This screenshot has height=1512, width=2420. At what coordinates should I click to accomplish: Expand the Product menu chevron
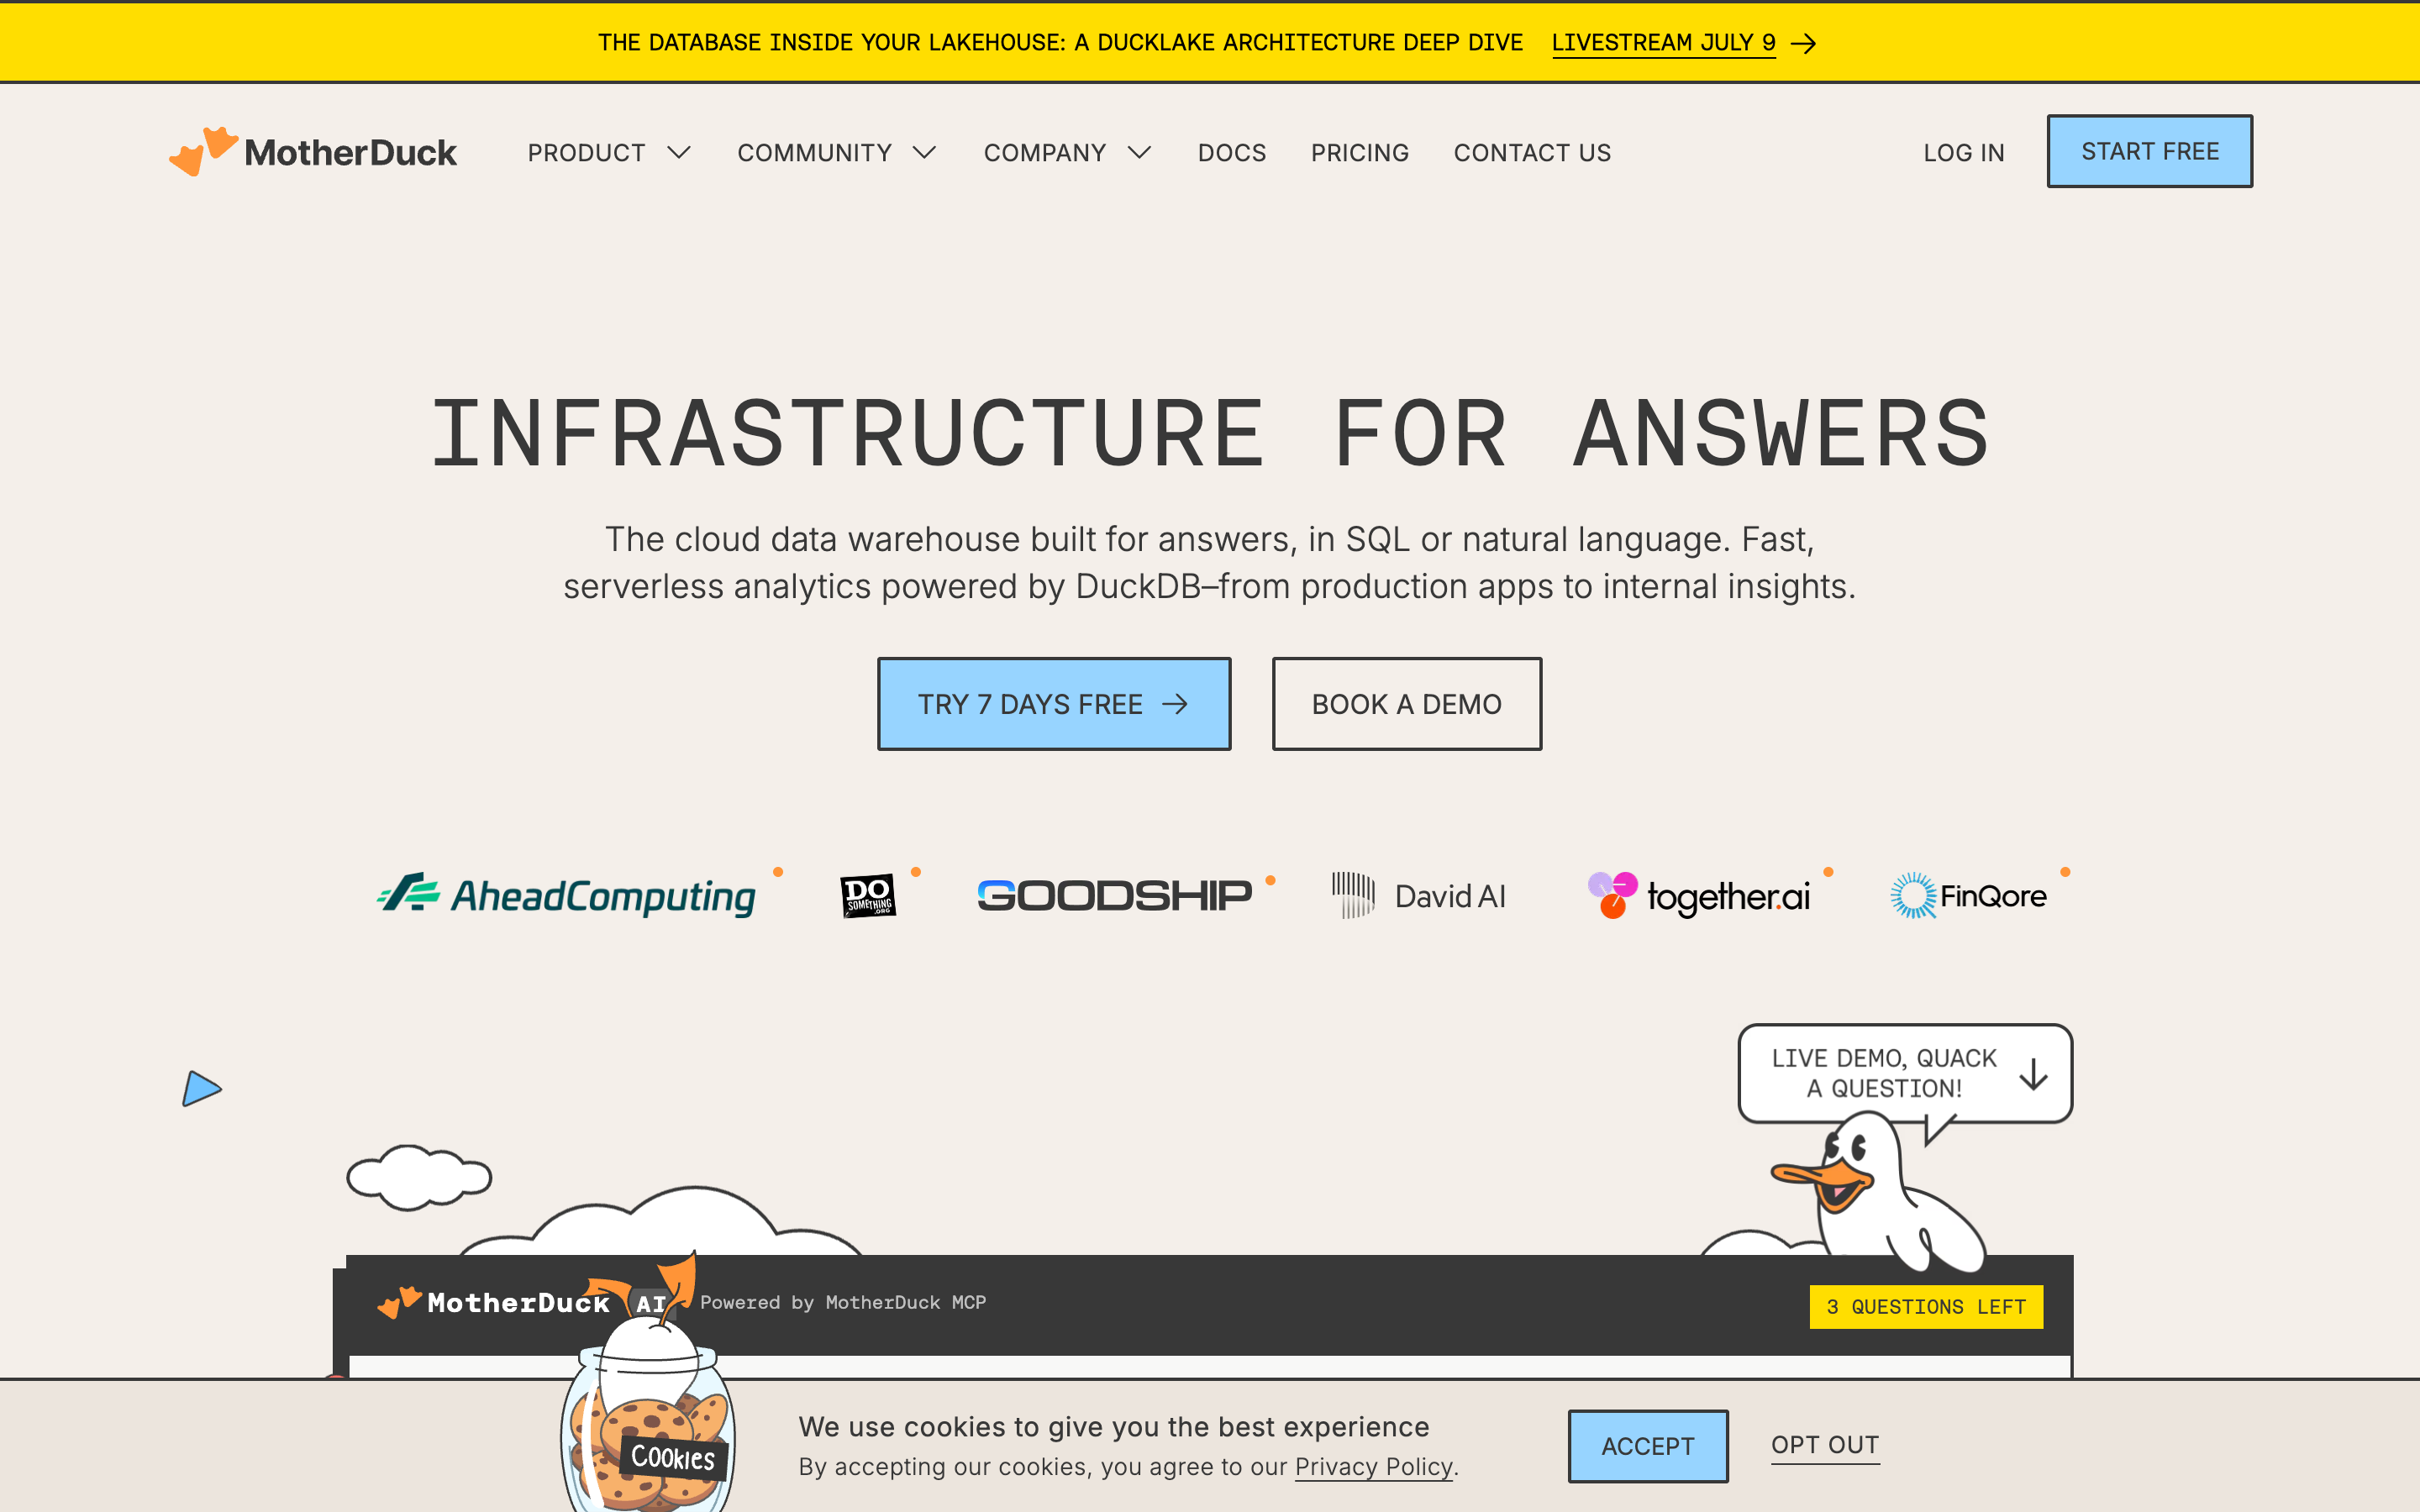[679, 153]
